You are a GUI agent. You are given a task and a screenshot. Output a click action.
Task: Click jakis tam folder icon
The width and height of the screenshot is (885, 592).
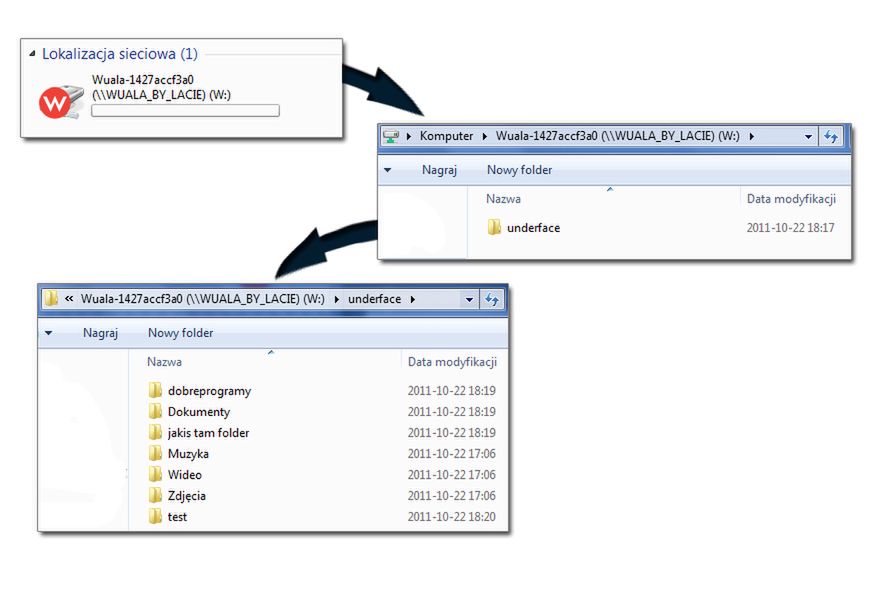coord(155,432)
